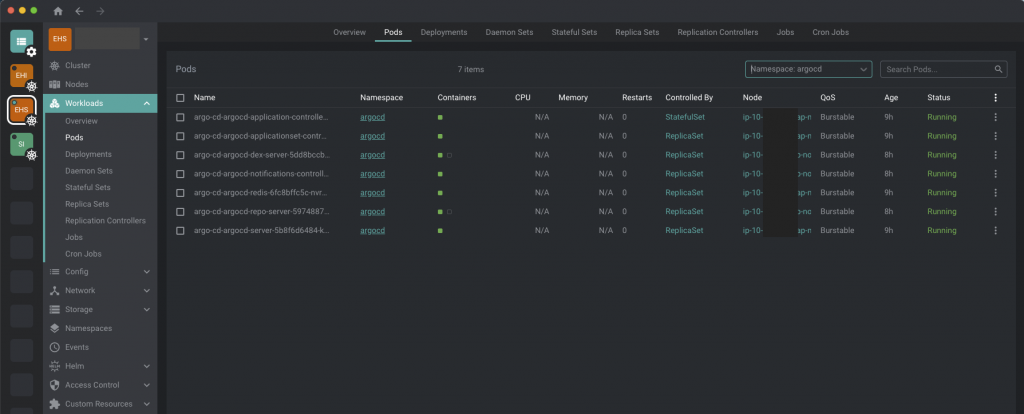Select Jobs in the sidebar
This screenshot has height=414, width=1024.
(x=74, y=238)
